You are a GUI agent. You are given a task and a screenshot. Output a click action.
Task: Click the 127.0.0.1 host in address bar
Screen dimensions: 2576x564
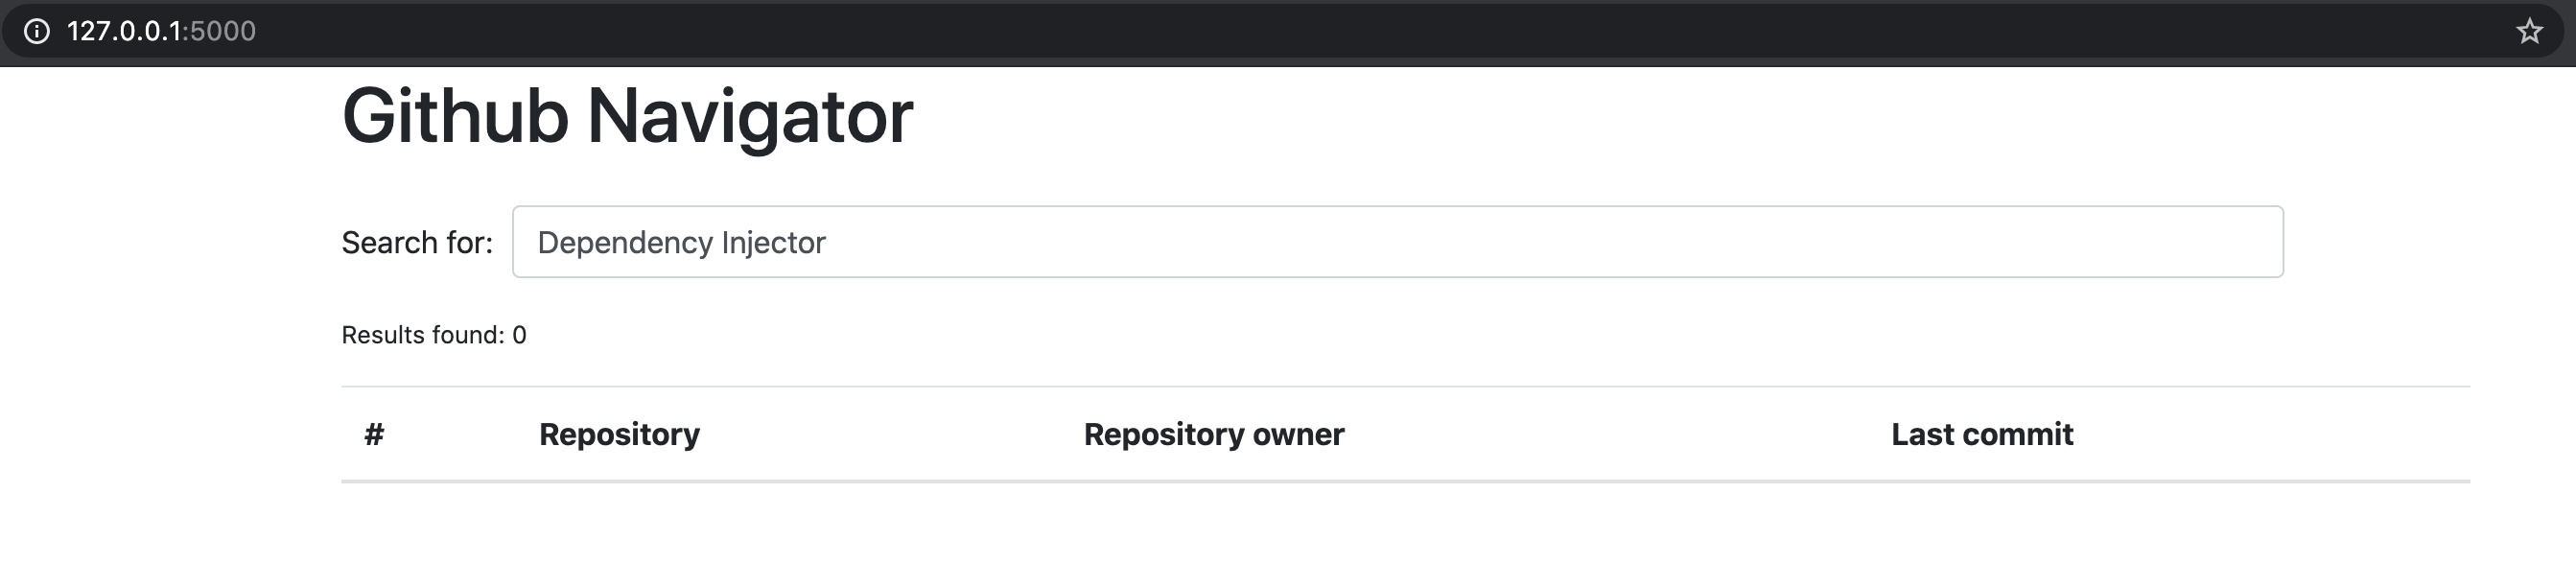click(x=124, y=31)
